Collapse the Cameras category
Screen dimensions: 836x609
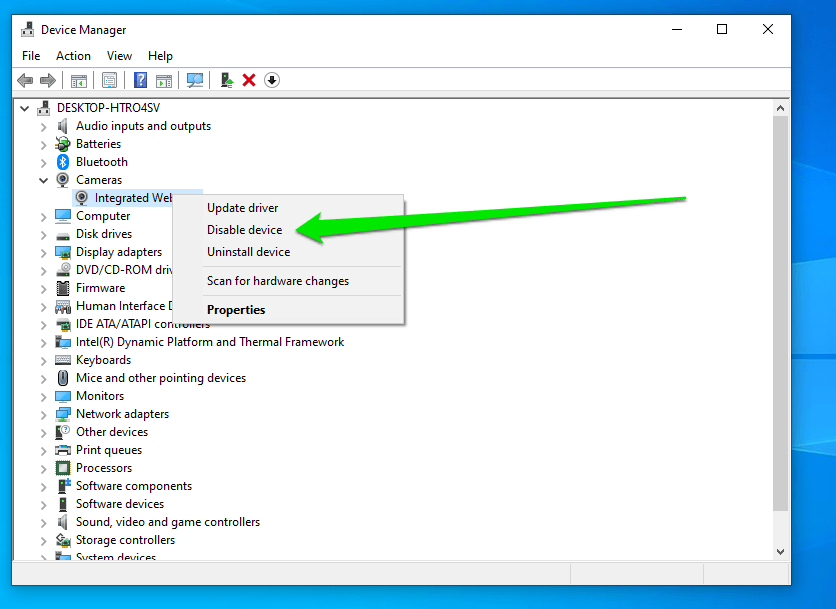point(43,180)
